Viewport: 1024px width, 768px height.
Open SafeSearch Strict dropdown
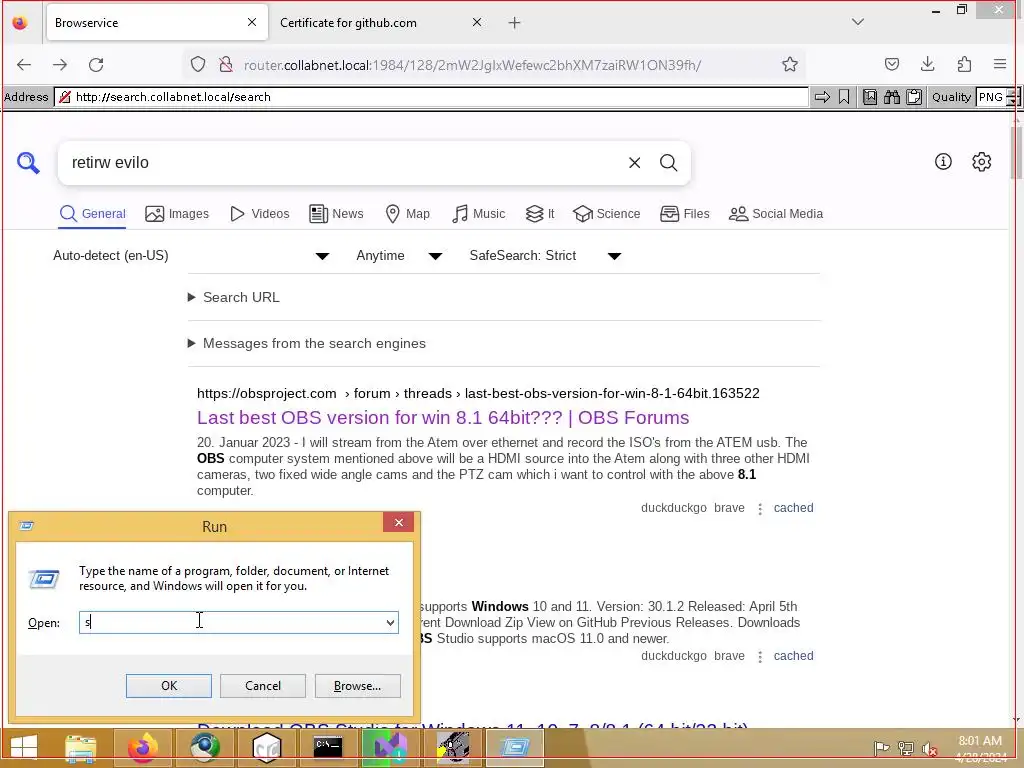(545, 256)
